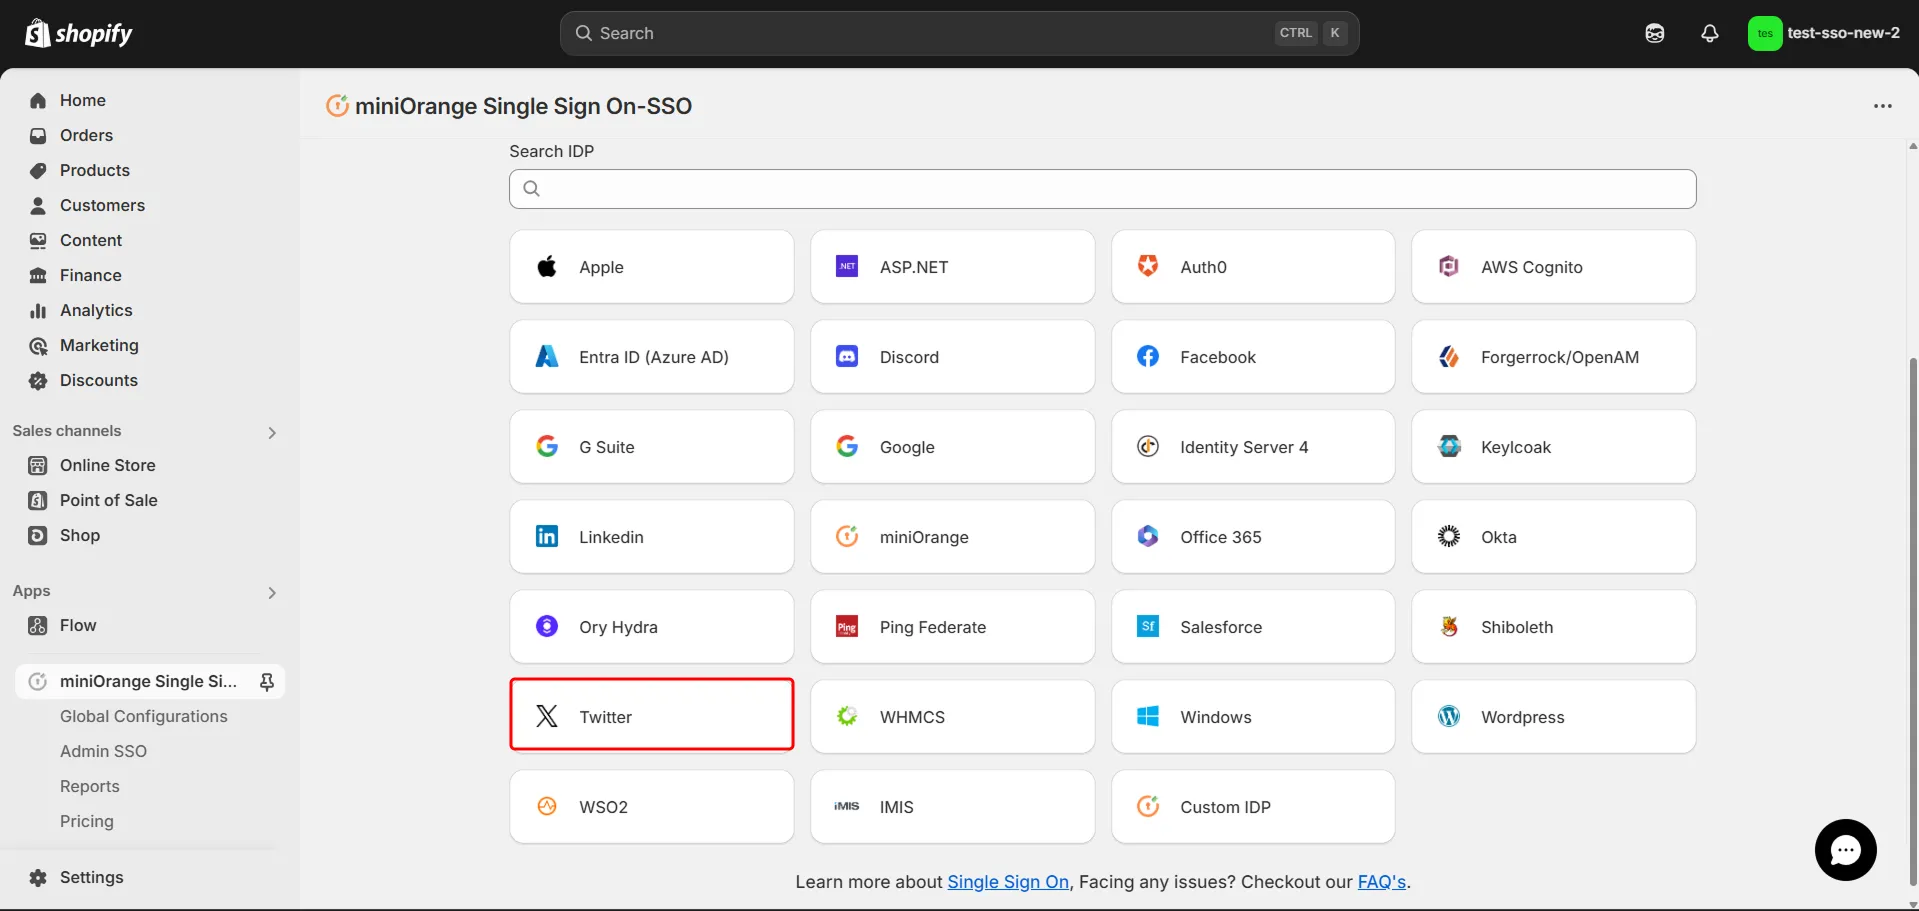Choose the Custom IDP card
This screenshot has width=1919, height=911.
click(1252, 807)
